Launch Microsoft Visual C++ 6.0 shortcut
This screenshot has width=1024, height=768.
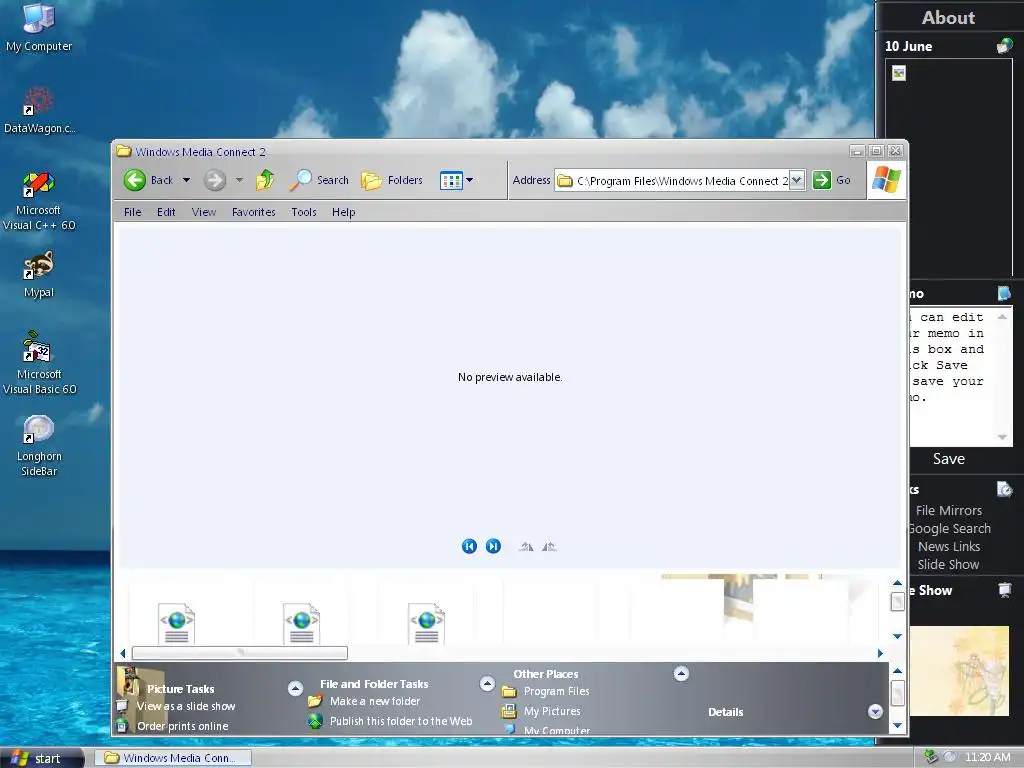pos(39,200)
